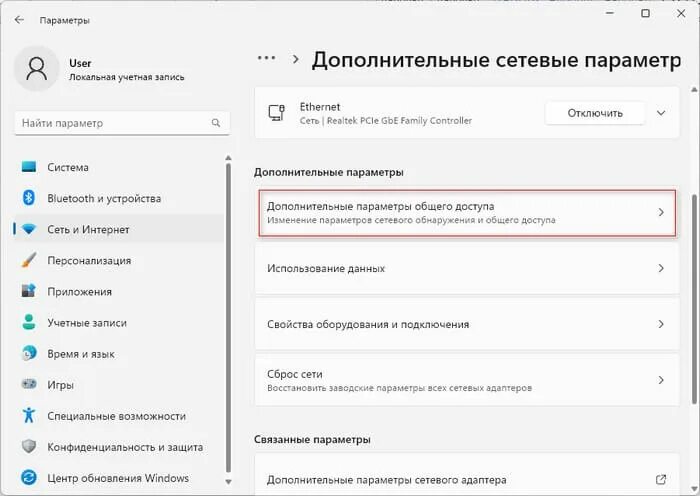Click Realtek PCIe GbE Family Controller text

(399, 121)
